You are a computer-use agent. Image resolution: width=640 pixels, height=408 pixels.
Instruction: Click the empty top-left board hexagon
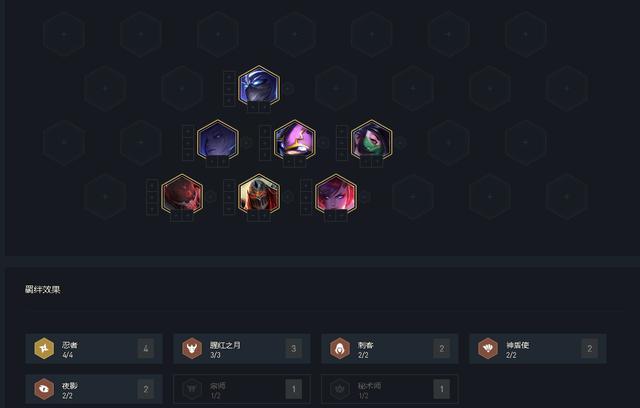[x=64, y=34]
